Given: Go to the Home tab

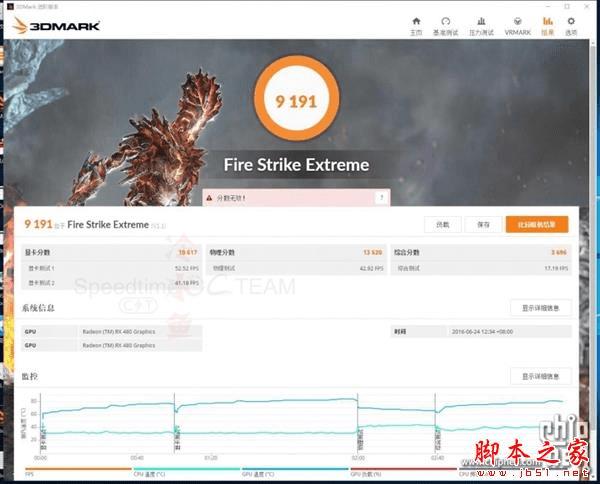Looking at the screenshot, I should (x=416, y=26).
